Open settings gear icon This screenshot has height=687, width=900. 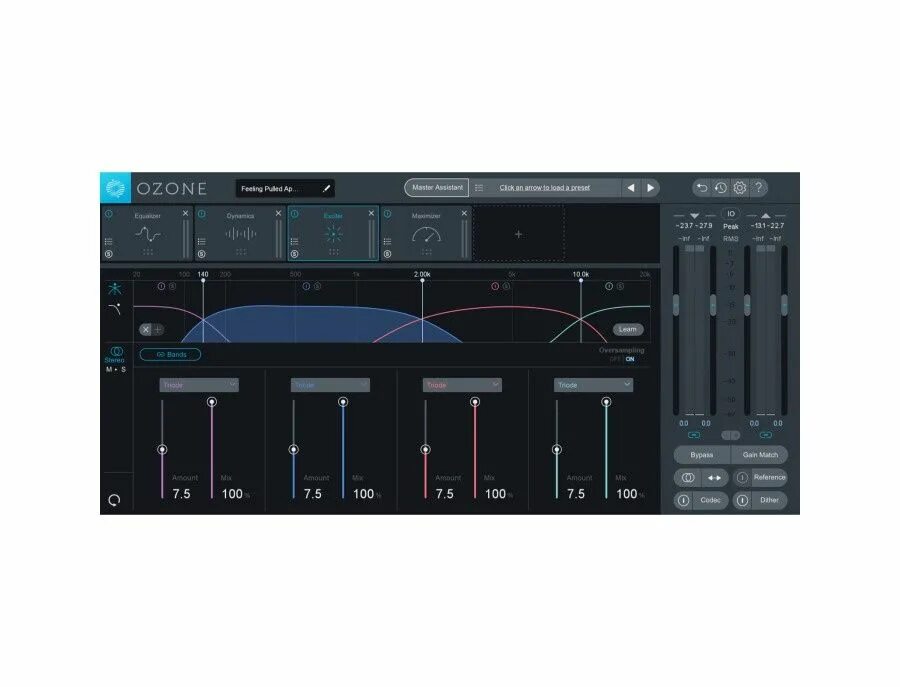point(740,188)
